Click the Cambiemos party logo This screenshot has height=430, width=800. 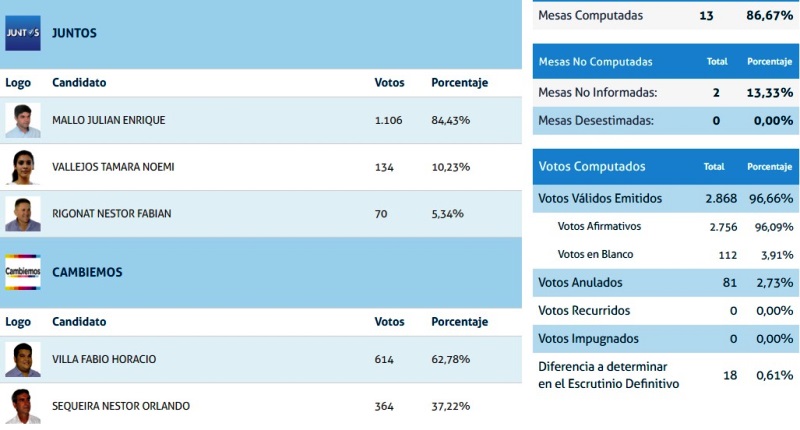point(22,272)
